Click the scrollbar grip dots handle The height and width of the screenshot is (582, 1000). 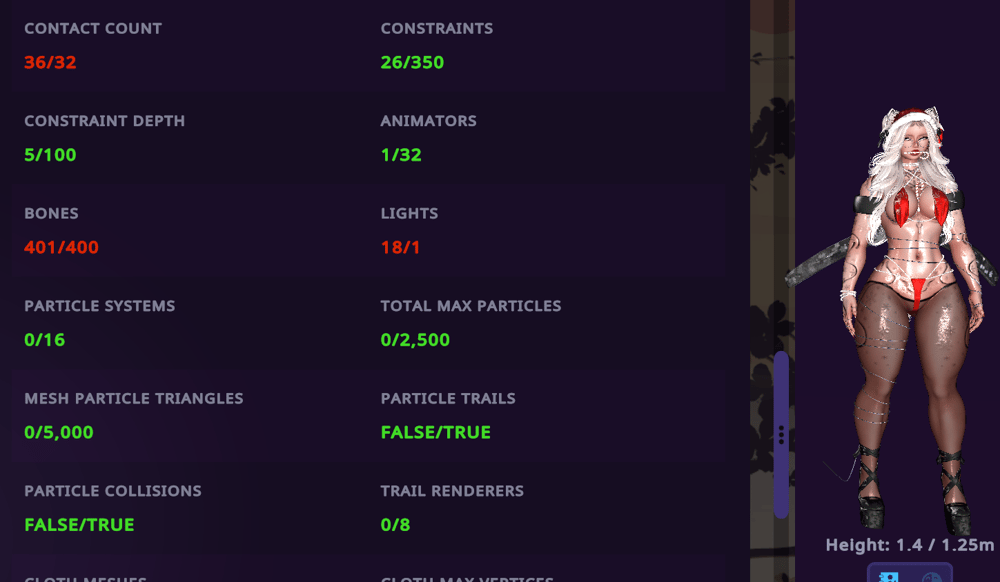(781, 435)
